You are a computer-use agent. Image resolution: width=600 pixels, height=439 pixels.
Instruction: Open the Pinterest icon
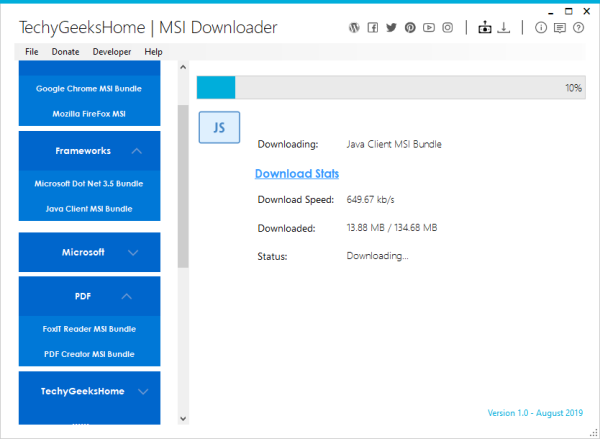point(410,28)
